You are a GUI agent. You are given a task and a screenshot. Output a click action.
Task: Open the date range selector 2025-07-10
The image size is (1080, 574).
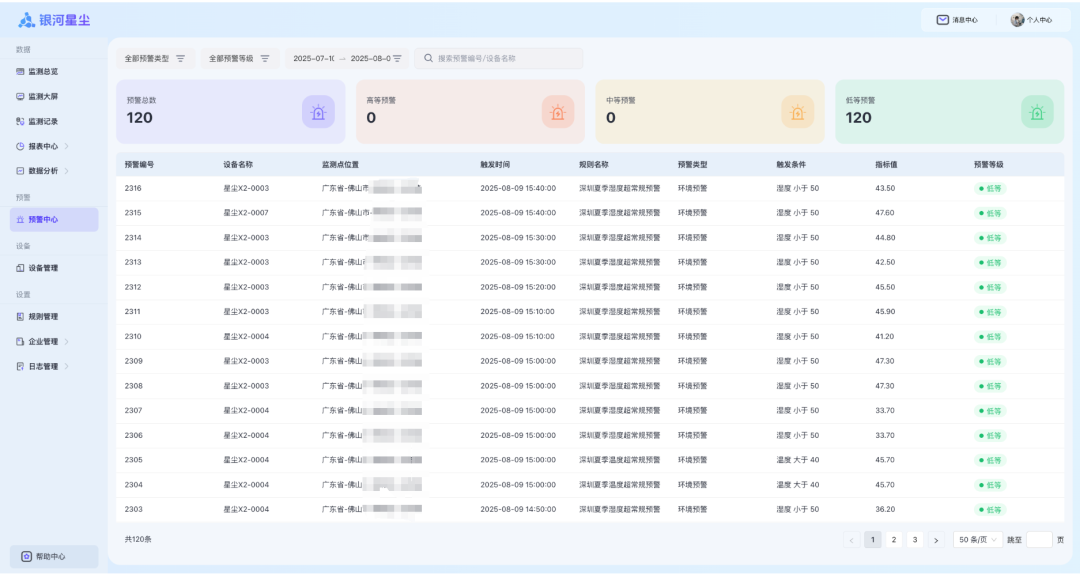click(347, 59)
